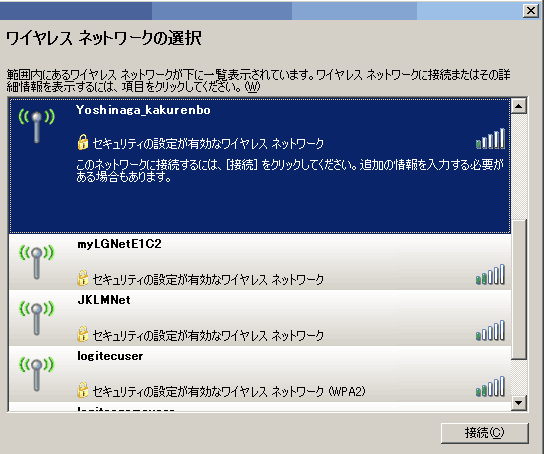The height and width of the screenshot is (454, 544).
Task: Click the scrollbar up arrow
Action: tap(519, 106)
